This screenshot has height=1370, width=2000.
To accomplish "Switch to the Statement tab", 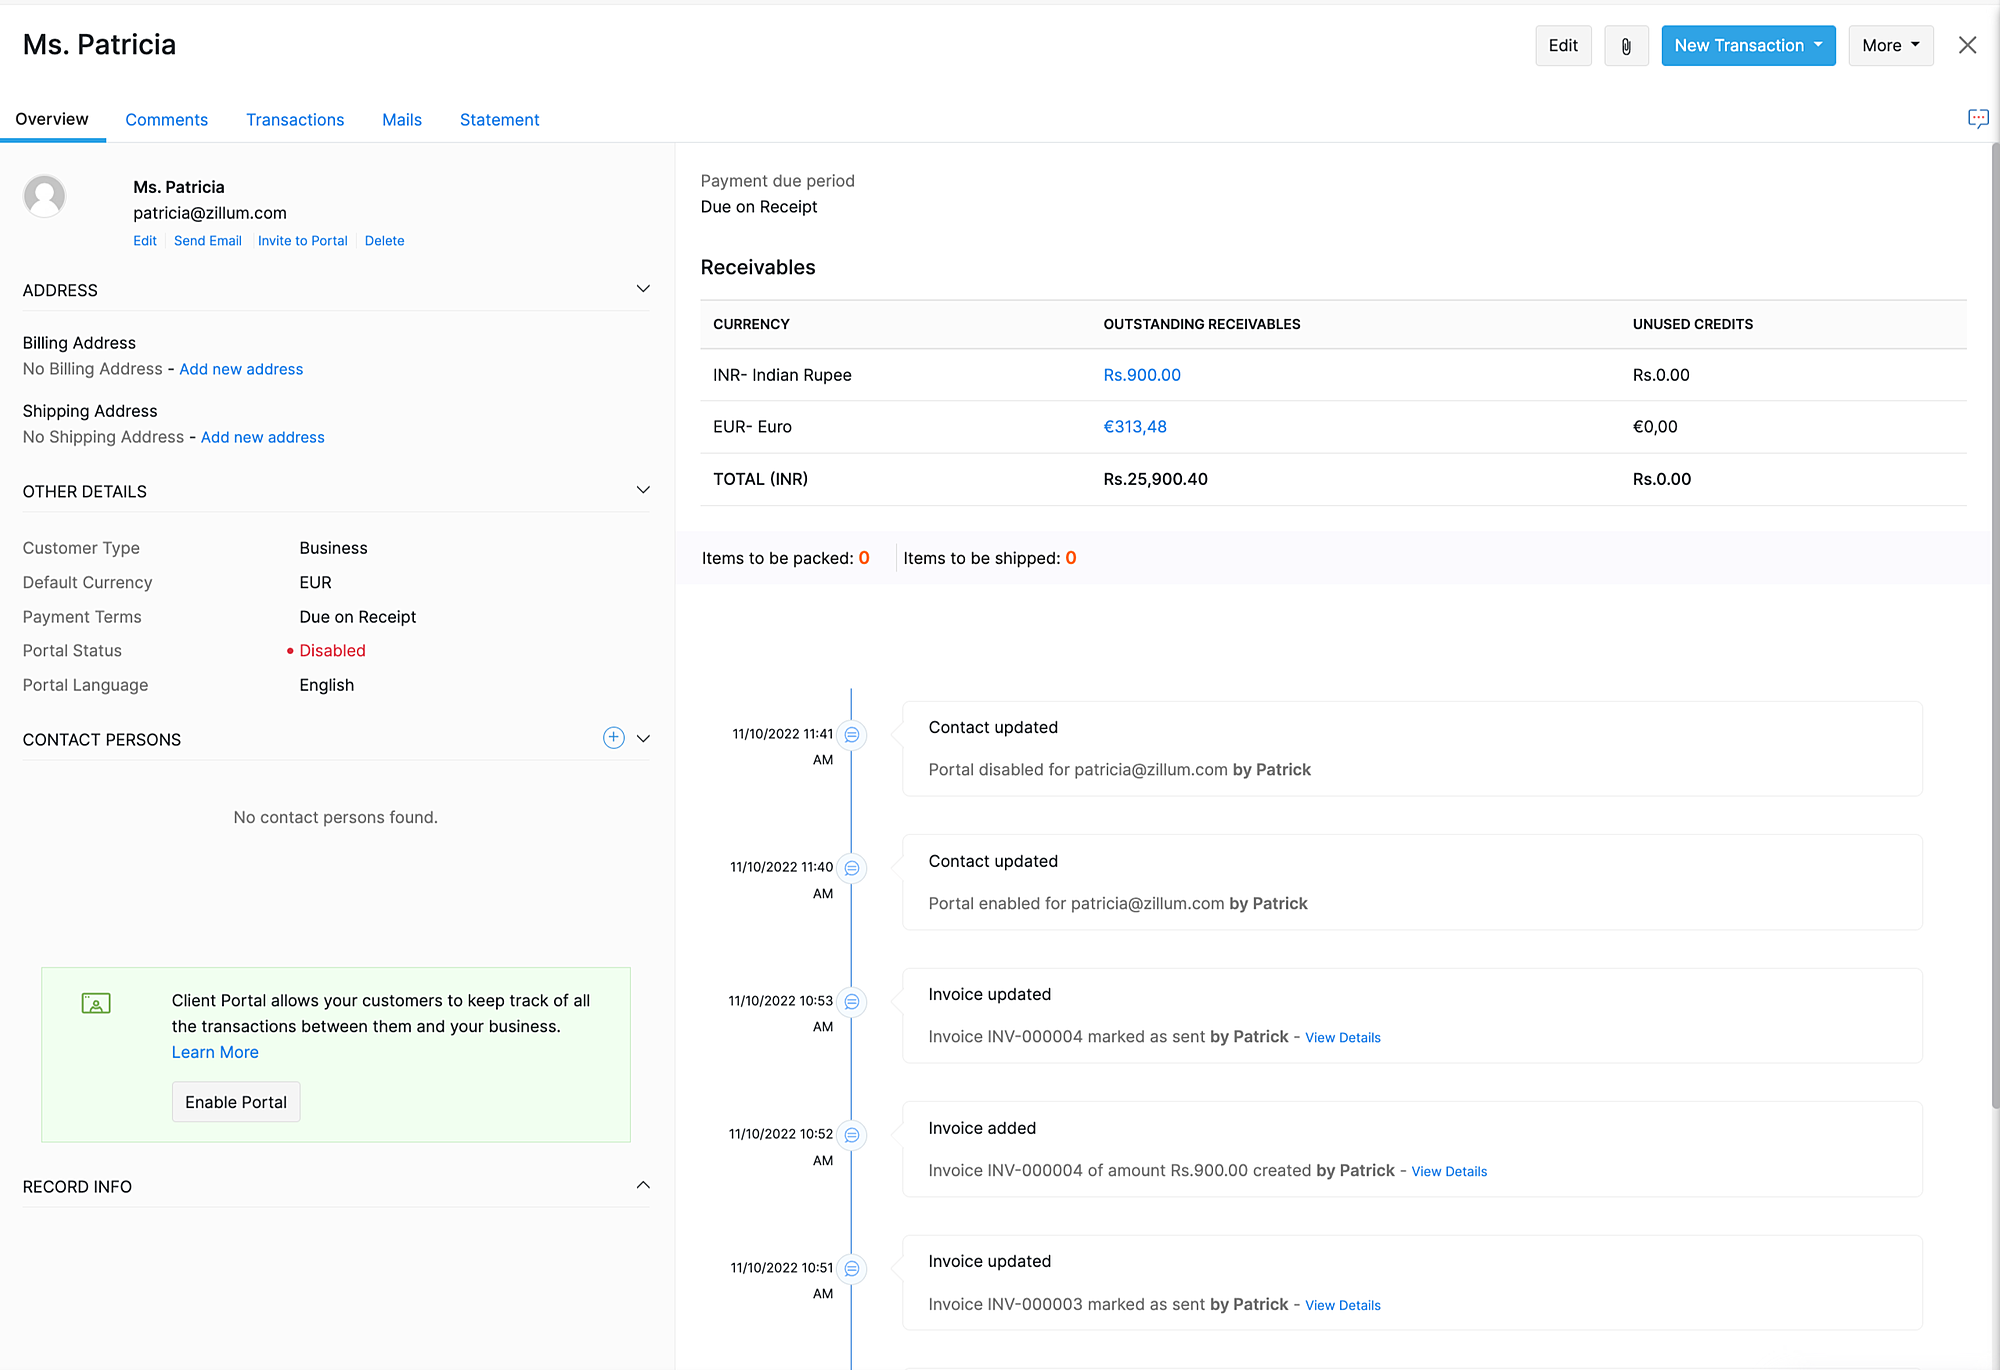I will click(x=498, y=119).
